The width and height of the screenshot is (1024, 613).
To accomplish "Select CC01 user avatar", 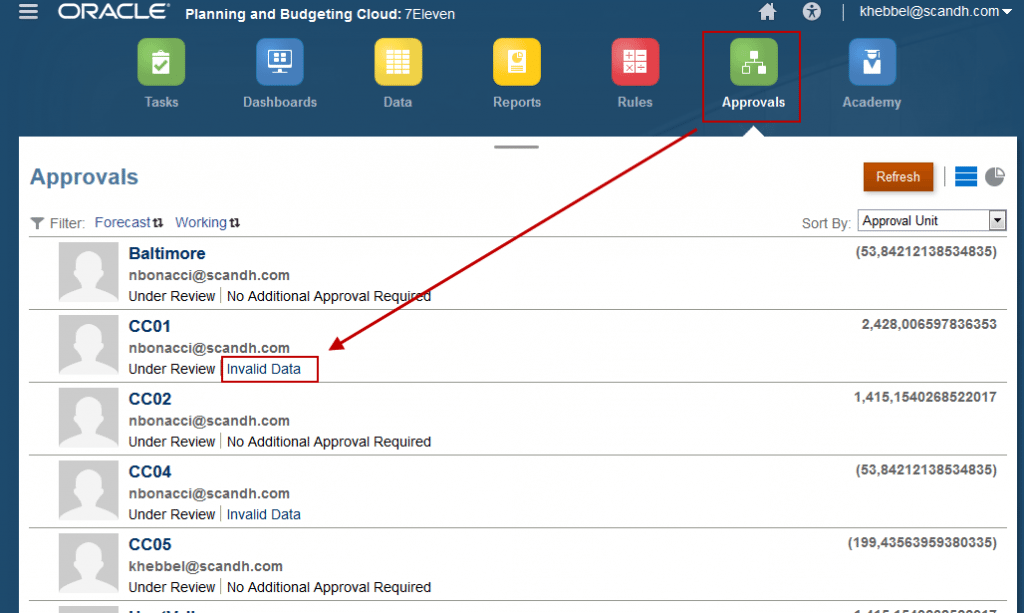I will (x=88, y=345).
